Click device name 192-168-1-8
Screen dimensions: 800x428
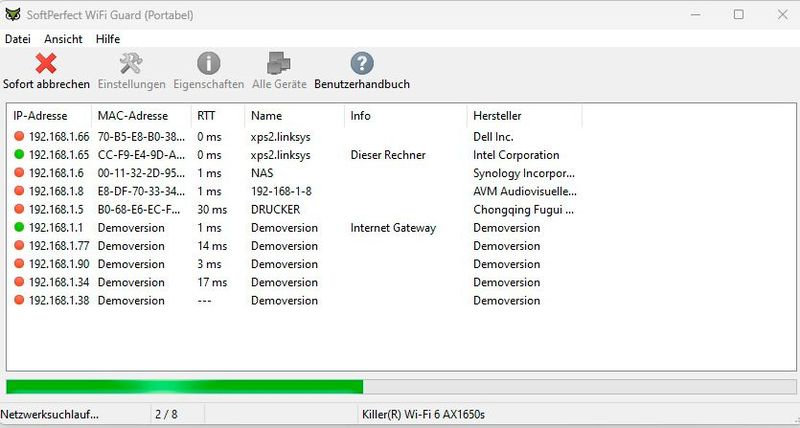click(281, 191)
